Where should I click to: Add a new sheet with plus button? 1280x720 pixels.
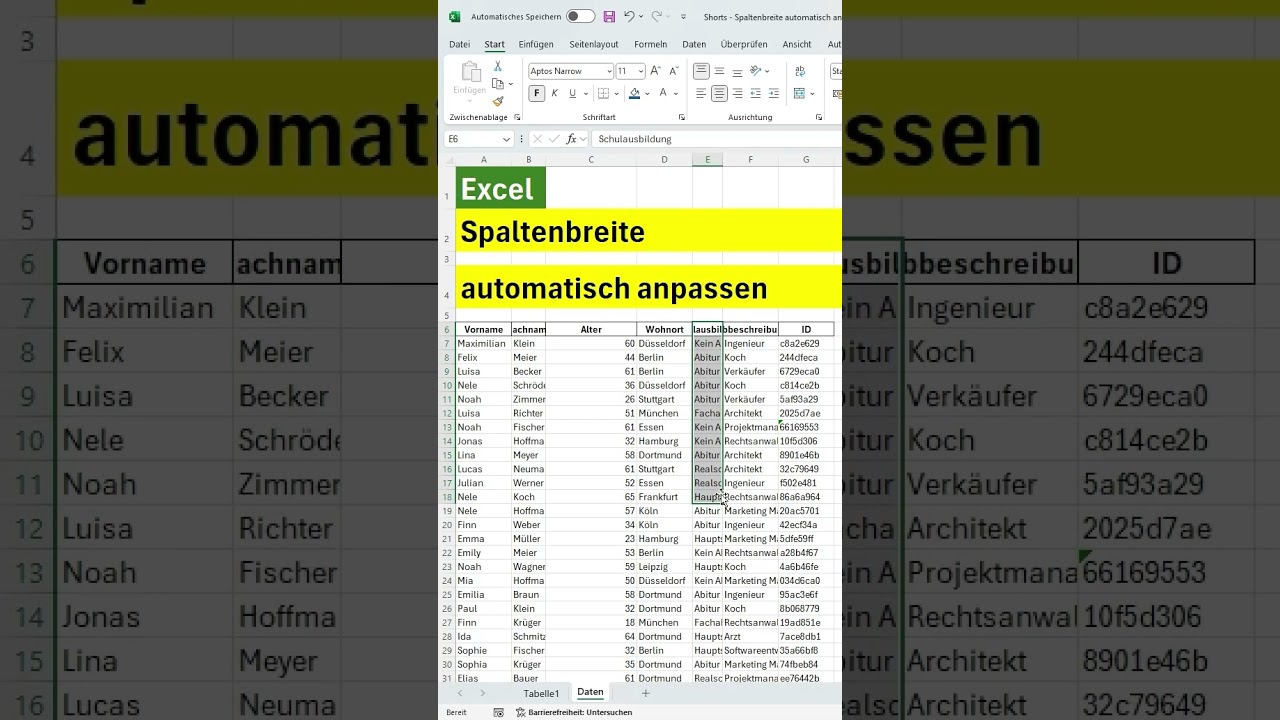[645, 693]
